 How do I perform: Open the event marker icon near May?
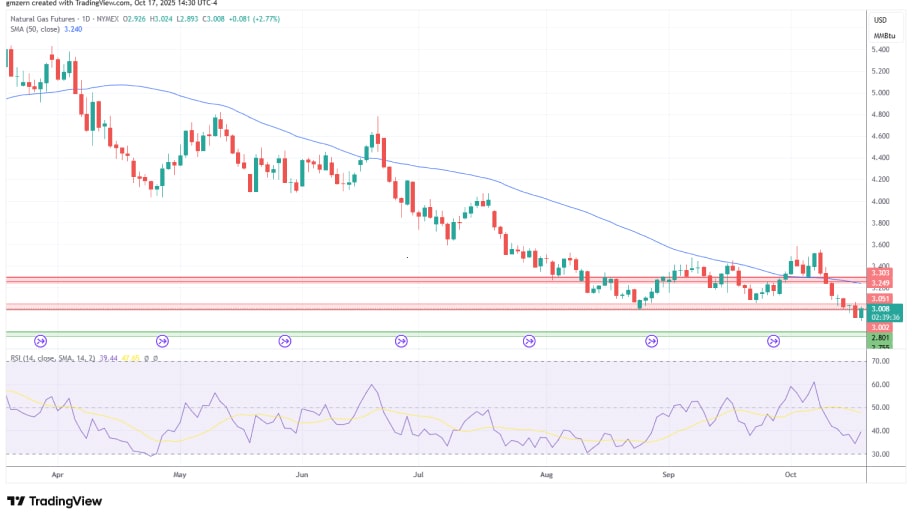tap(162, 341)
